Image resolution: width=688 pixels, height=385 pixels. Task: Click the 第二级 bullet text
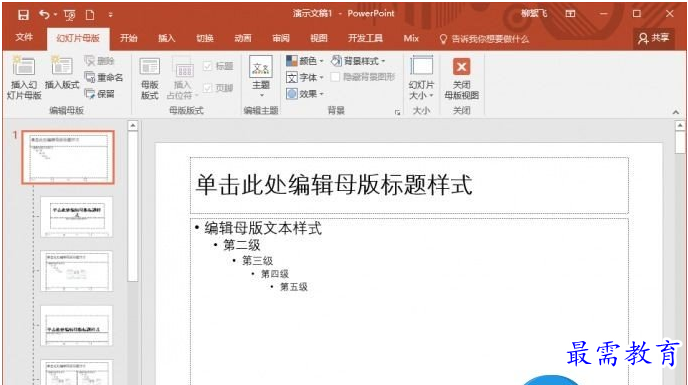[x=242, y=245]
